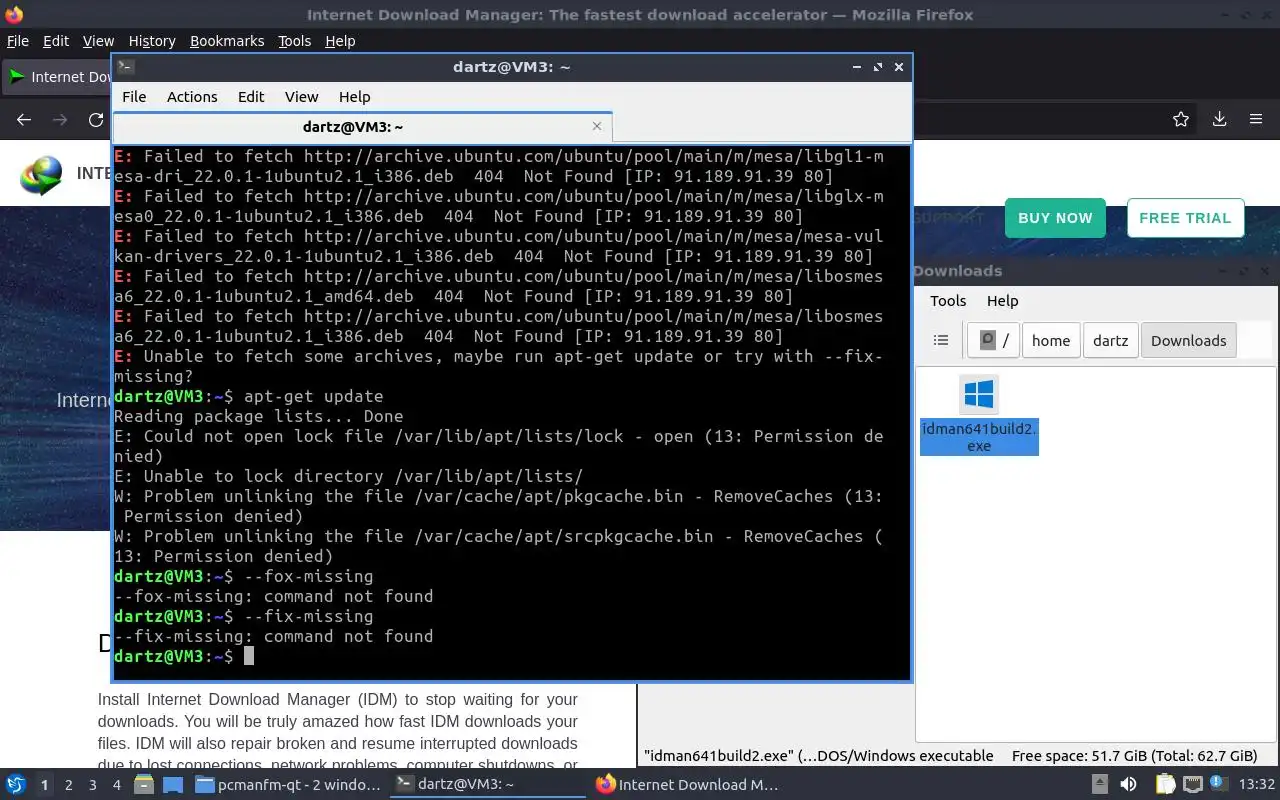
Task: Open Firefox History menu
Action: 152,41
